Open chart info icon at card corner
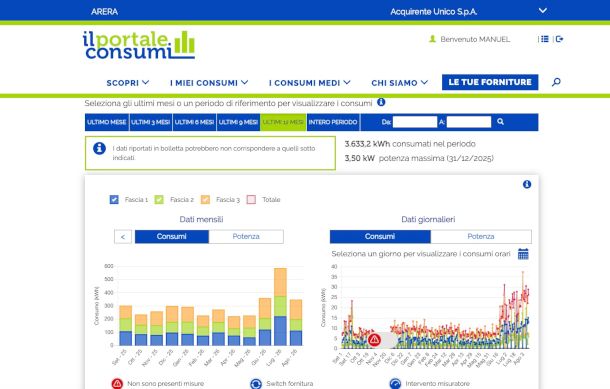This screenshot has width=610, height=389. [x=527, y=184]
